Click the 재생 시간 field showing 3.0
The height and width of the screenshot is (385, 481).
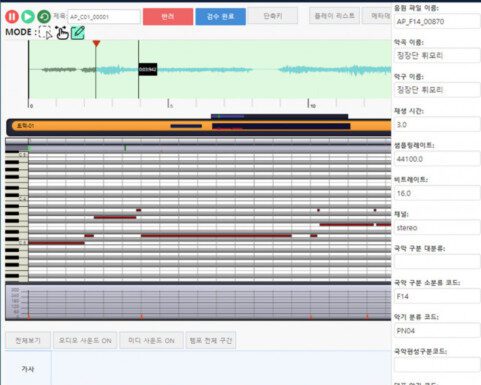click(x=437, y=125)
